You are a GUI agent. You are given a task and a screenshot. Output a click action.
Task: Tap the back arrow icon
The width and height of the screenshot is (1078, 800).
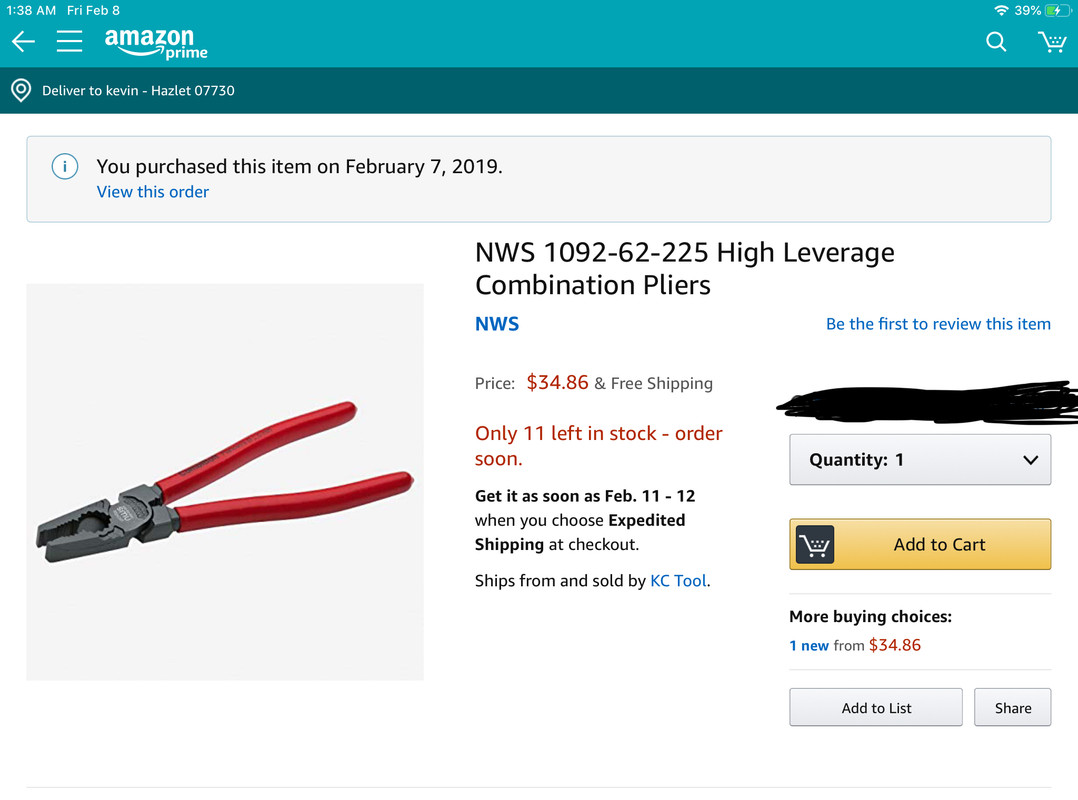click(x=23, y=42)
